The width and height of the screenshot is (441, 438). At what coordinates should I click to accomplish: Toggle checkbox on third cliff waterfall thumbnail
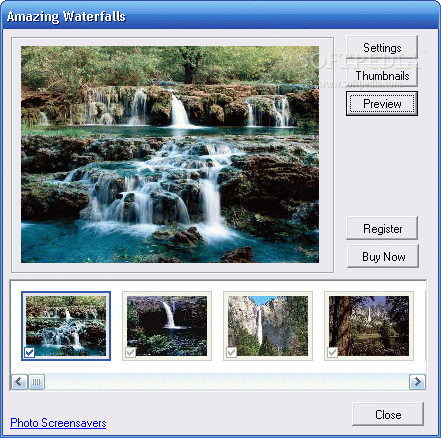pos(231,352)
